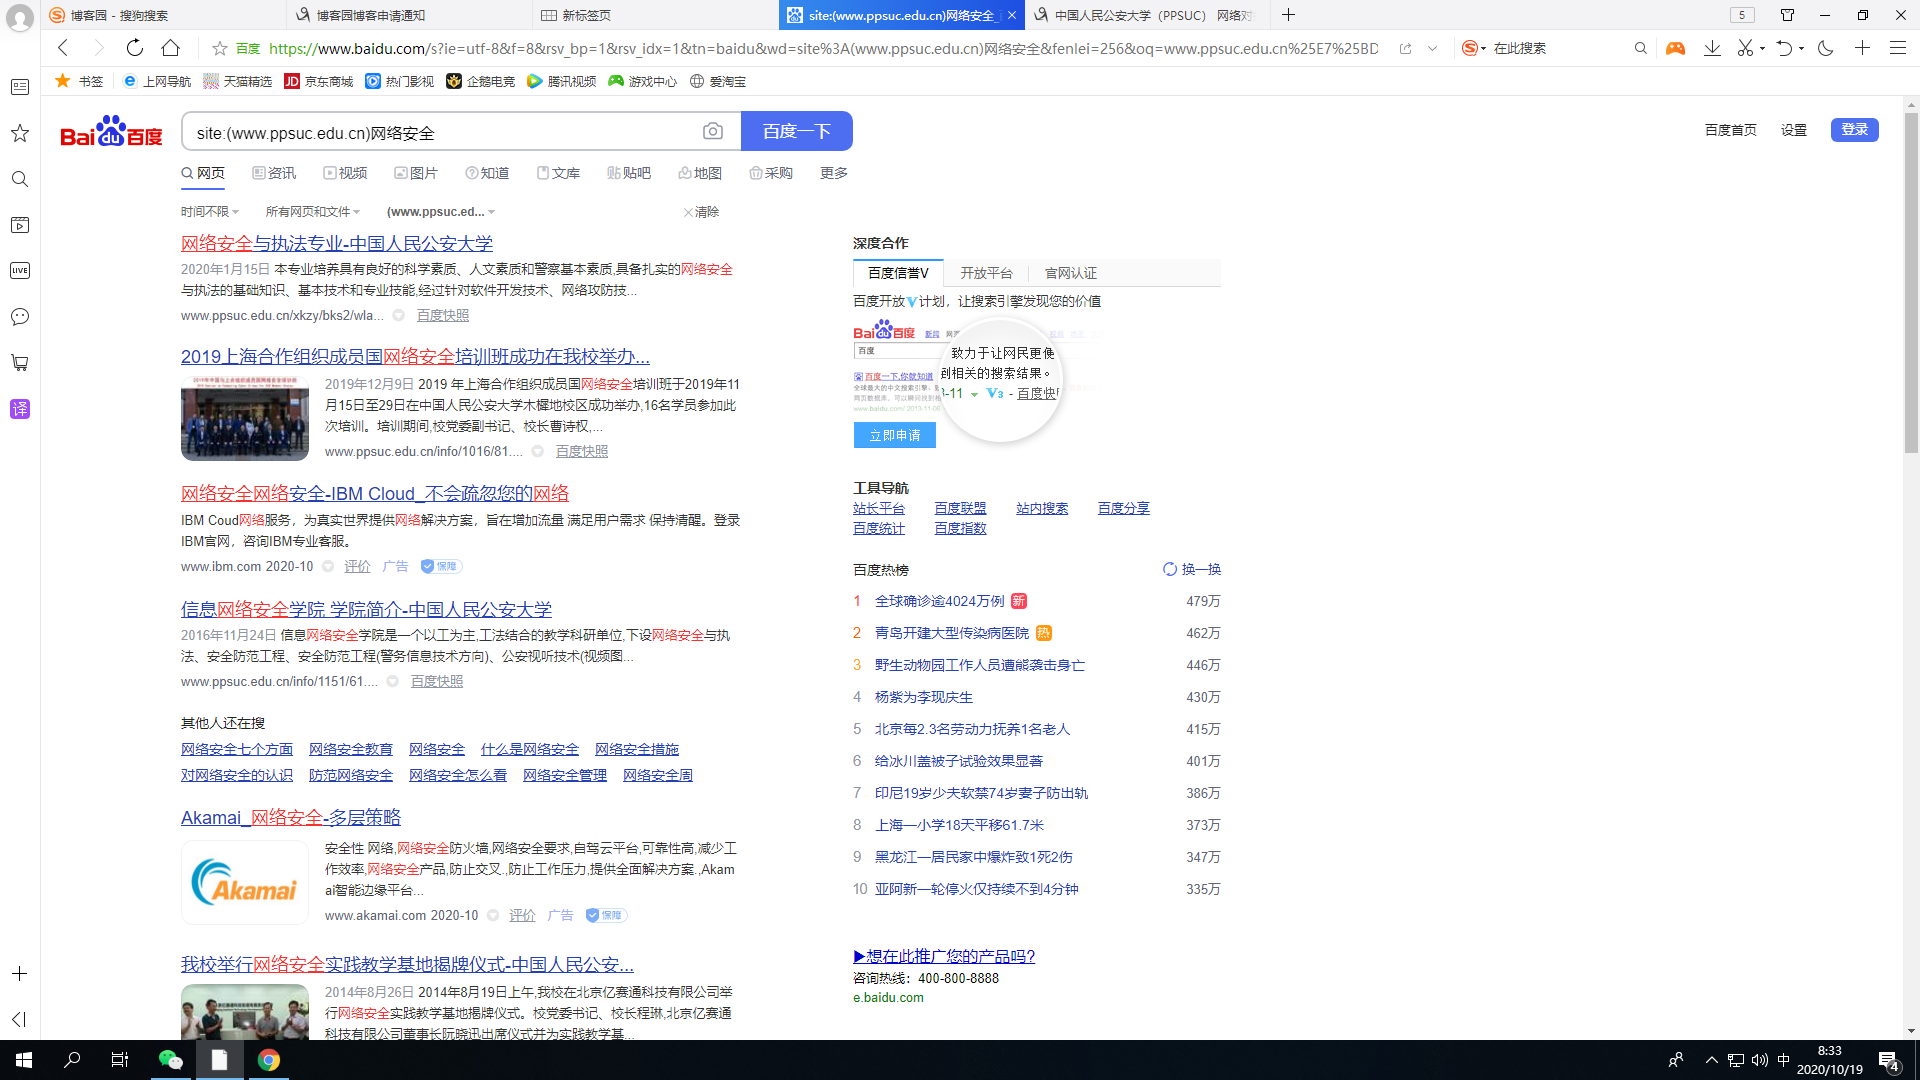Open the shopping cart sidebar icon
The image size is (1920, 1080).
[20, 363]
